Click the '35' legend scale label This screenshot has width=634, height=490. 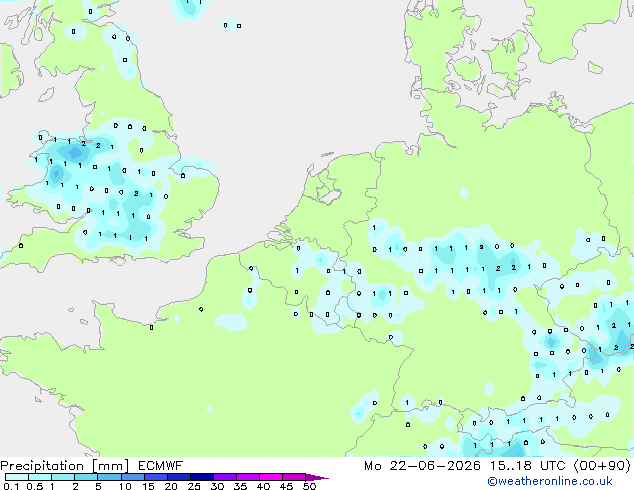(240, 486)
